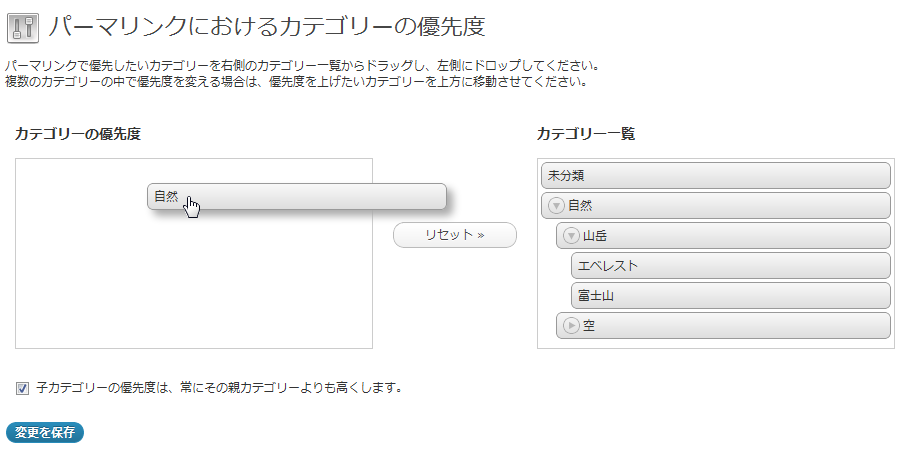Toggle the child category priority checkbox
Viewport: 900px width, 450px height.
(x=22, y=389)
